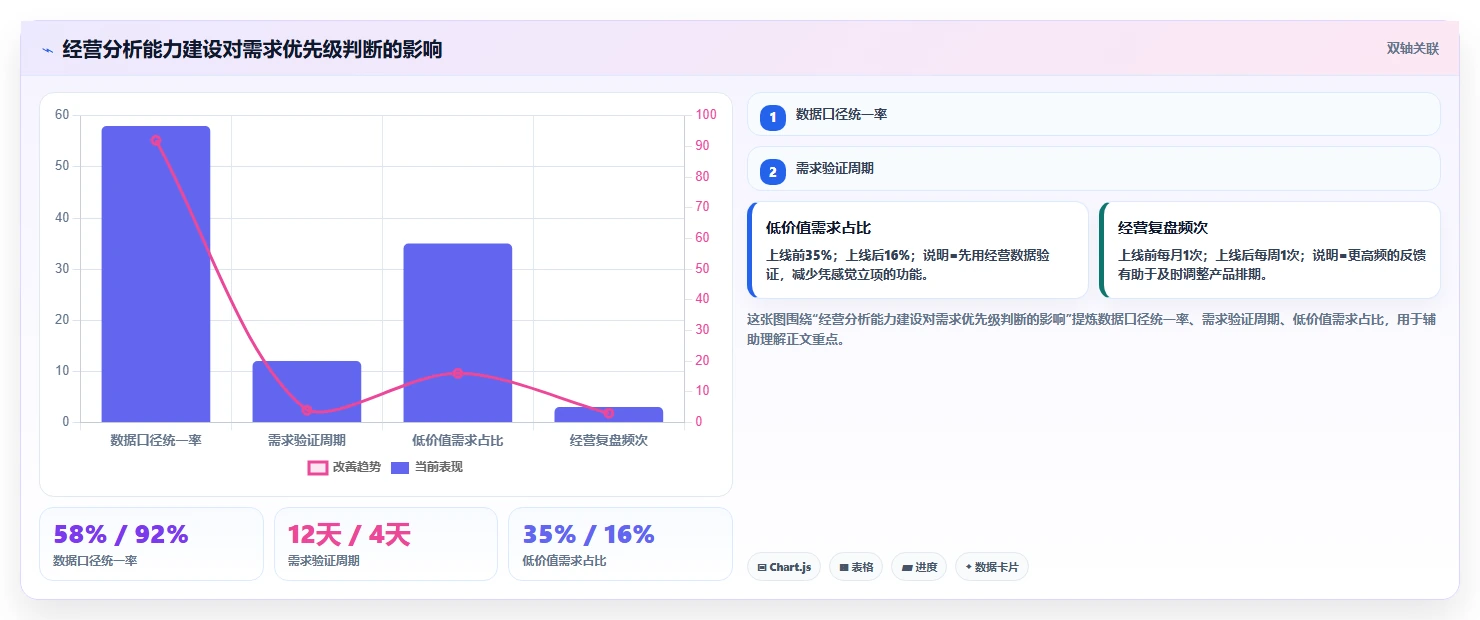The image size is (1480, 620).
Task: Open the 经营复盘频次 detail card
Action: click(1270, 250)
